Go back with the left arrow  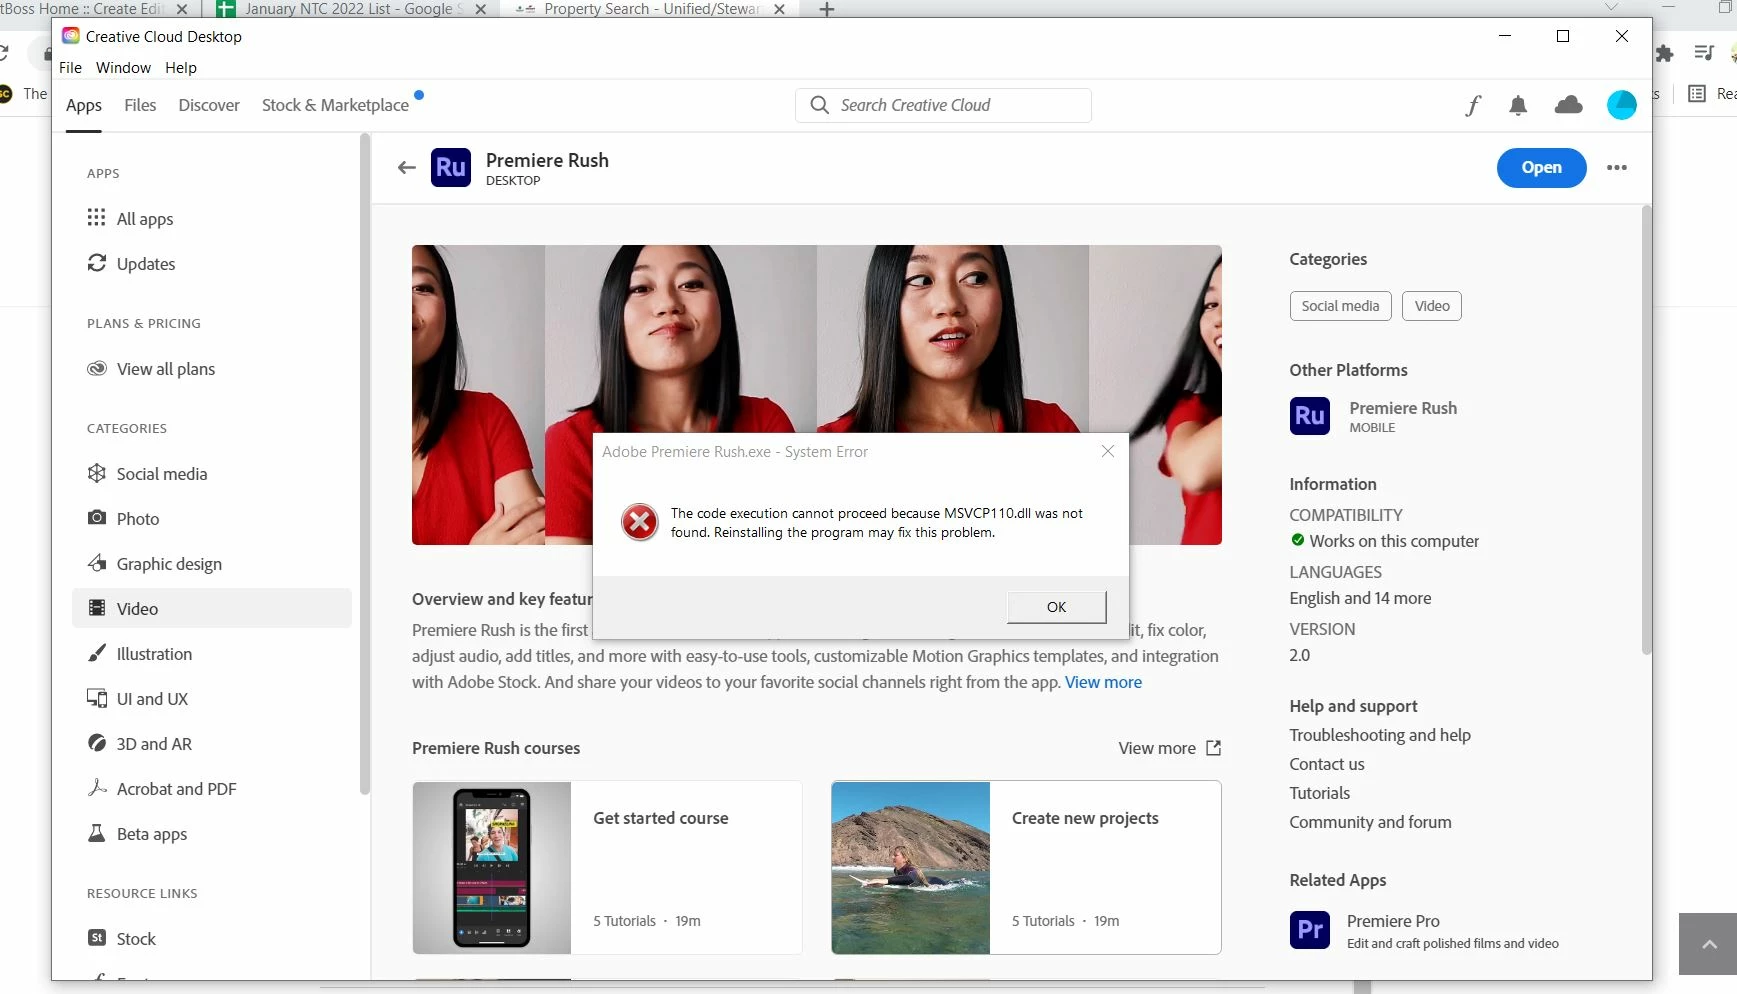click(x=406, y=167)
